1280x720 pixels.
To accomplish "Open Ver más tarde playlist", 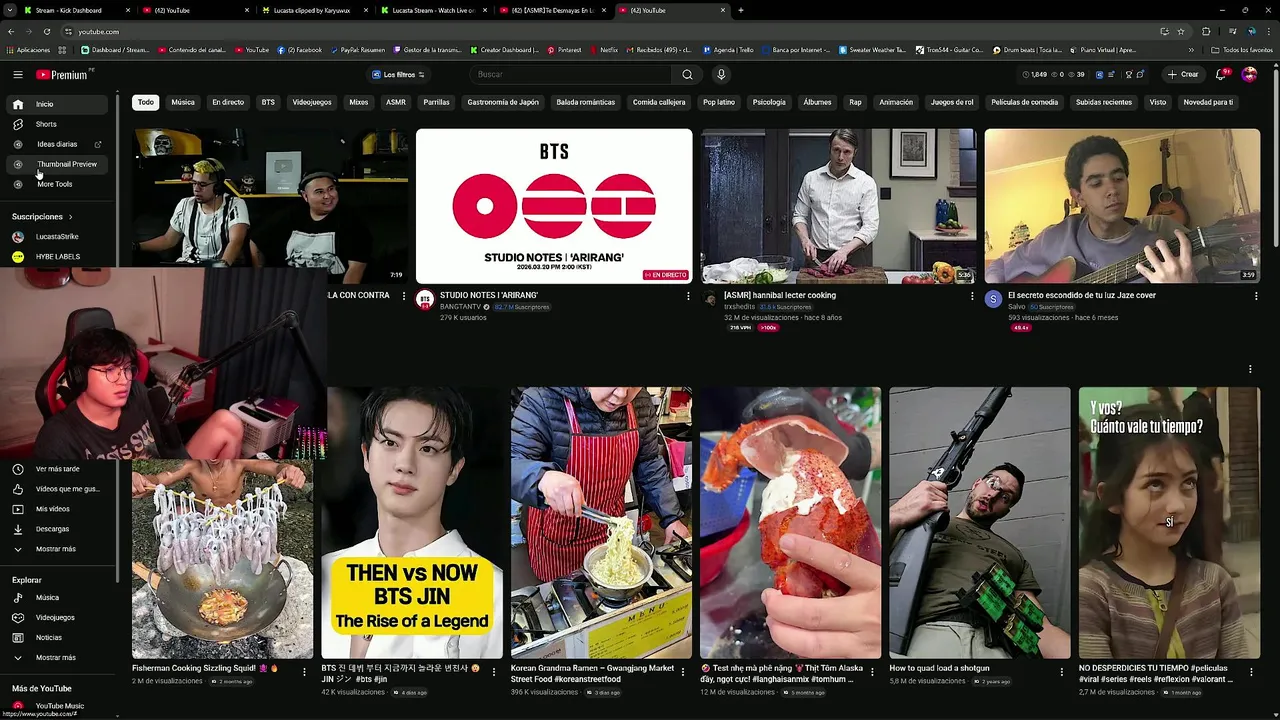I will [x=58, y=469].
